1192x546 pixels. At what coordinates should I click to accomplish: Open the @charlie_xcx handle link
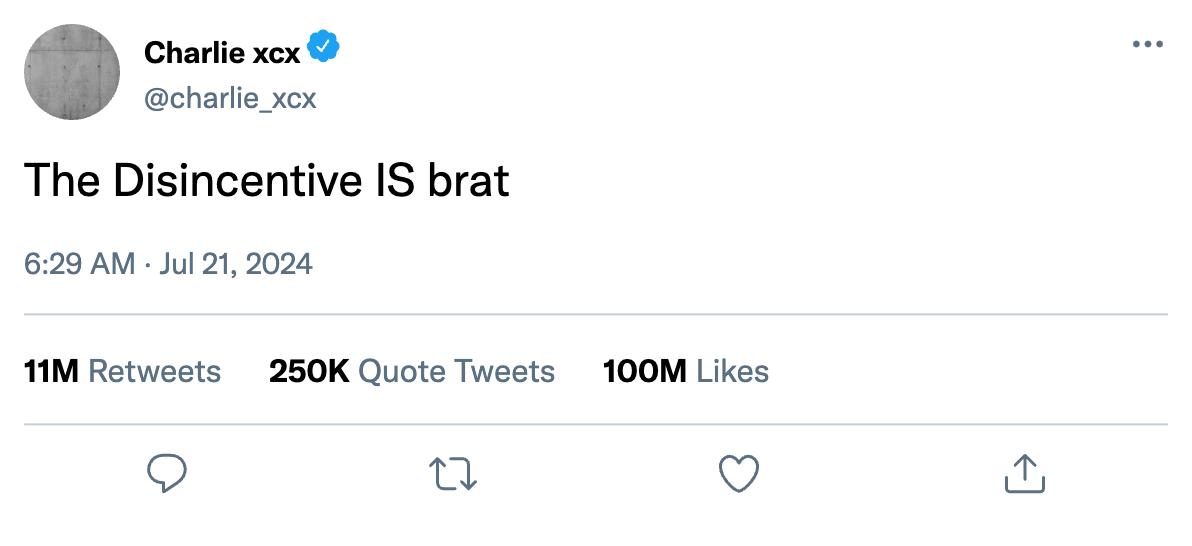[x=230, y=99]
